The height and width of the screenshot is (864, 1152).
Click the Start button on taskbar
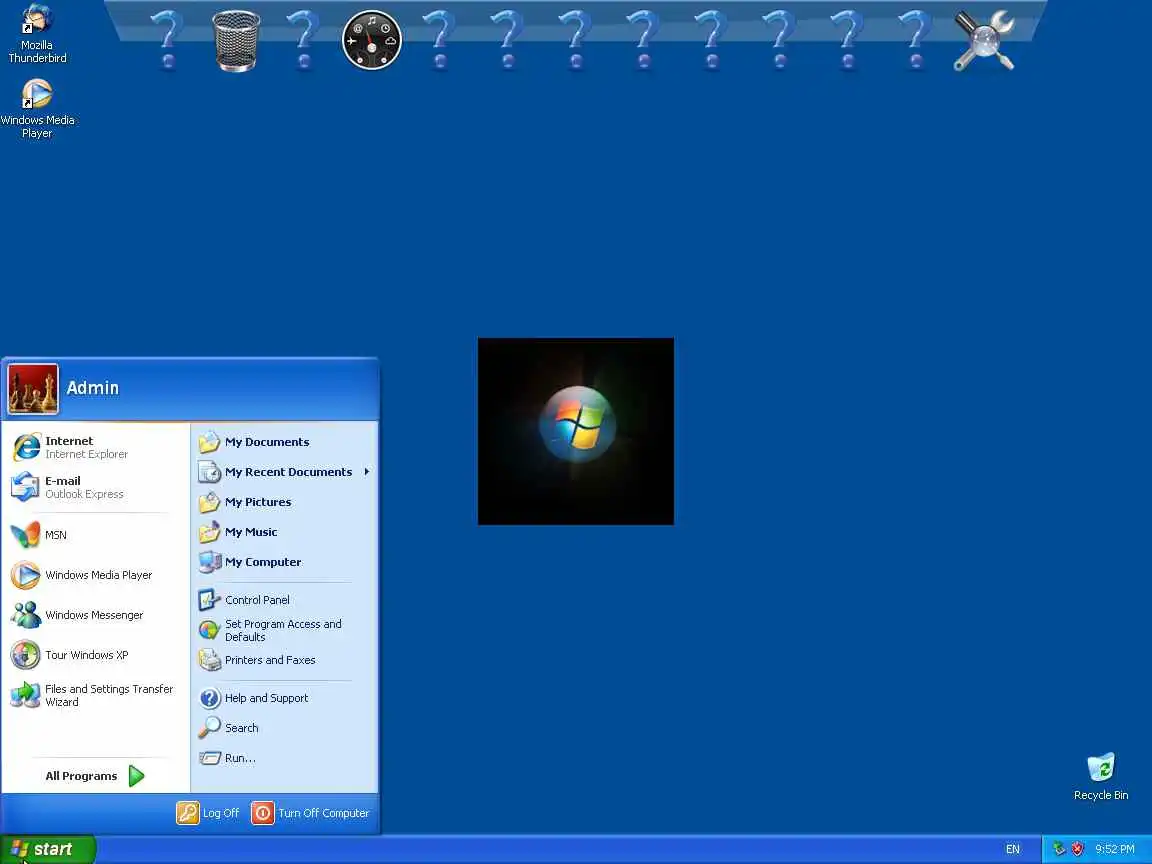pyautogui.click(x=48, y=849)
